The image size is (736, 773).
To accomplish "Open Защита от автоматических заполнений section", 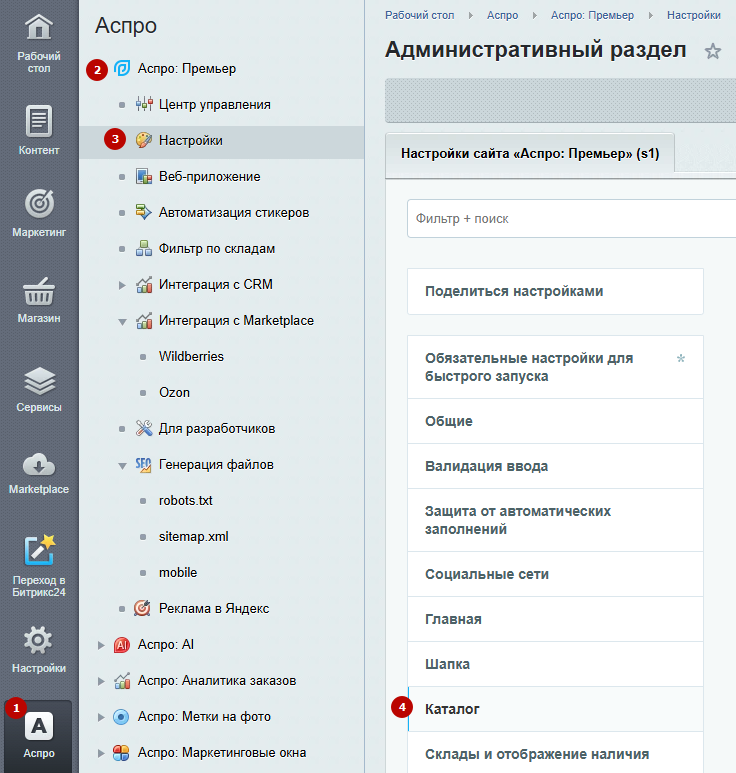I will (x=555, y=520).
